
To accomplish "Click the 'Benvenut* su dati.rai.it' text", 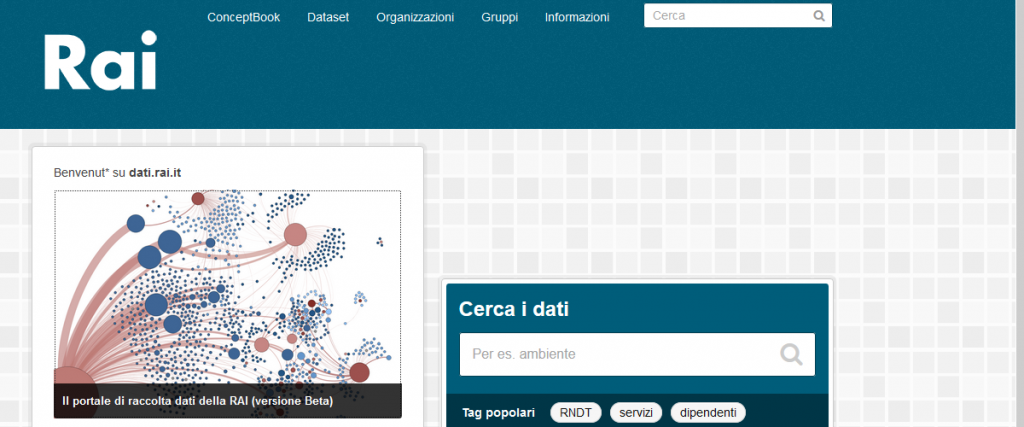I will click(118, 173).
